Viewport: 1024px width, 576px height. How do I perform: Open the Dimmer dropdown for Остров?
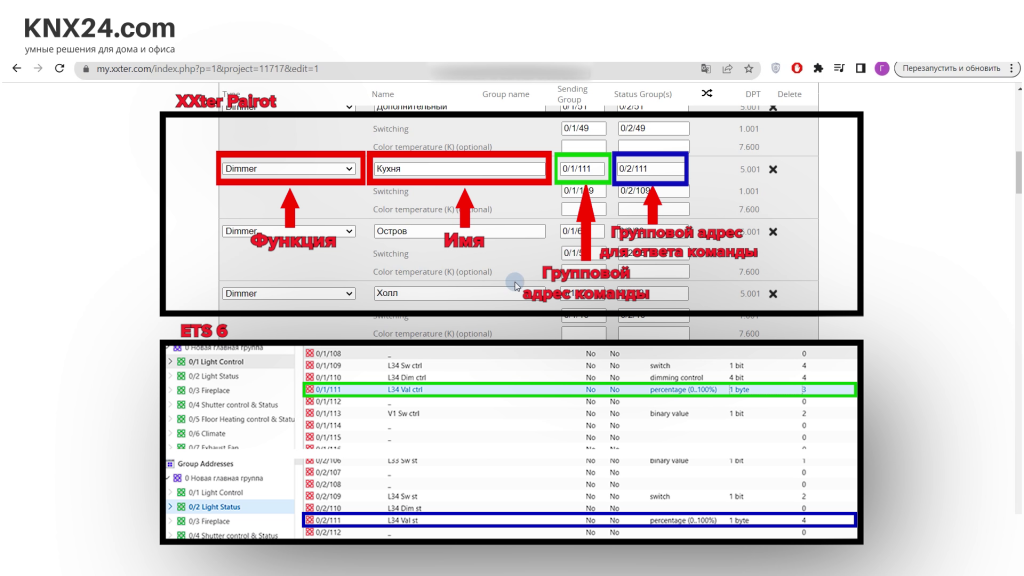click(289, 231)
